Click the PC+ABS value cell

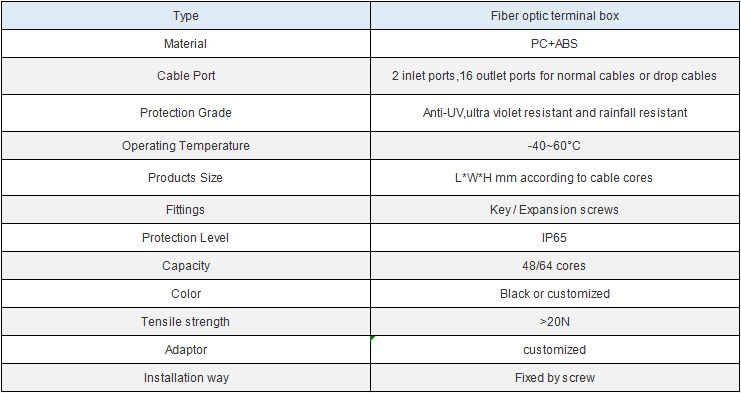555,44
